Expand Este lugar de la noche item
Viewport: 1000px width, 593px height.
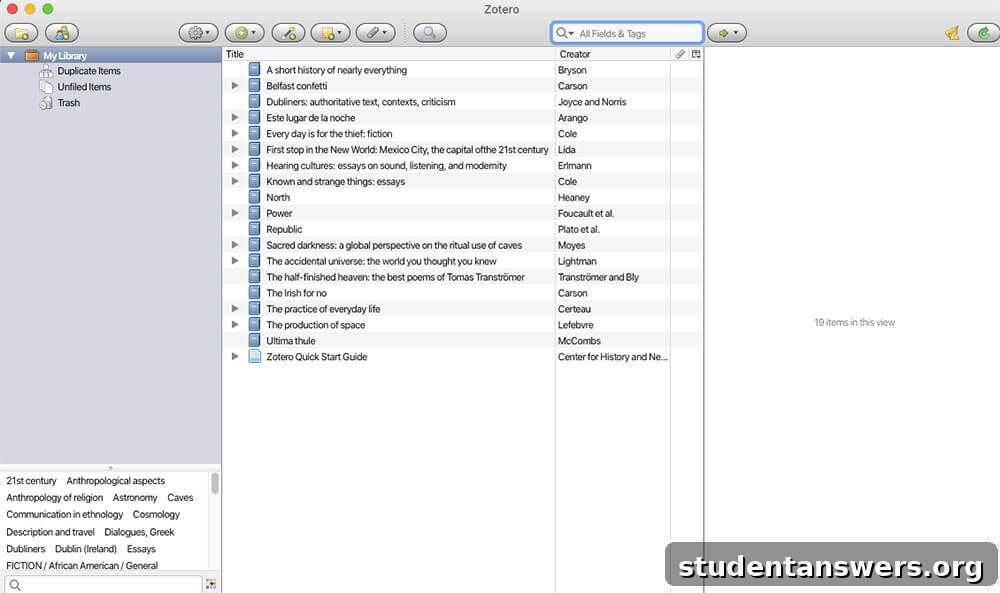tap(235, 117)
